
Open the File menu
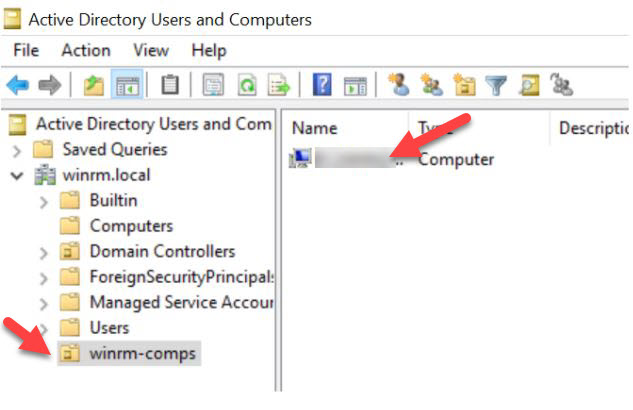(26, 50)
